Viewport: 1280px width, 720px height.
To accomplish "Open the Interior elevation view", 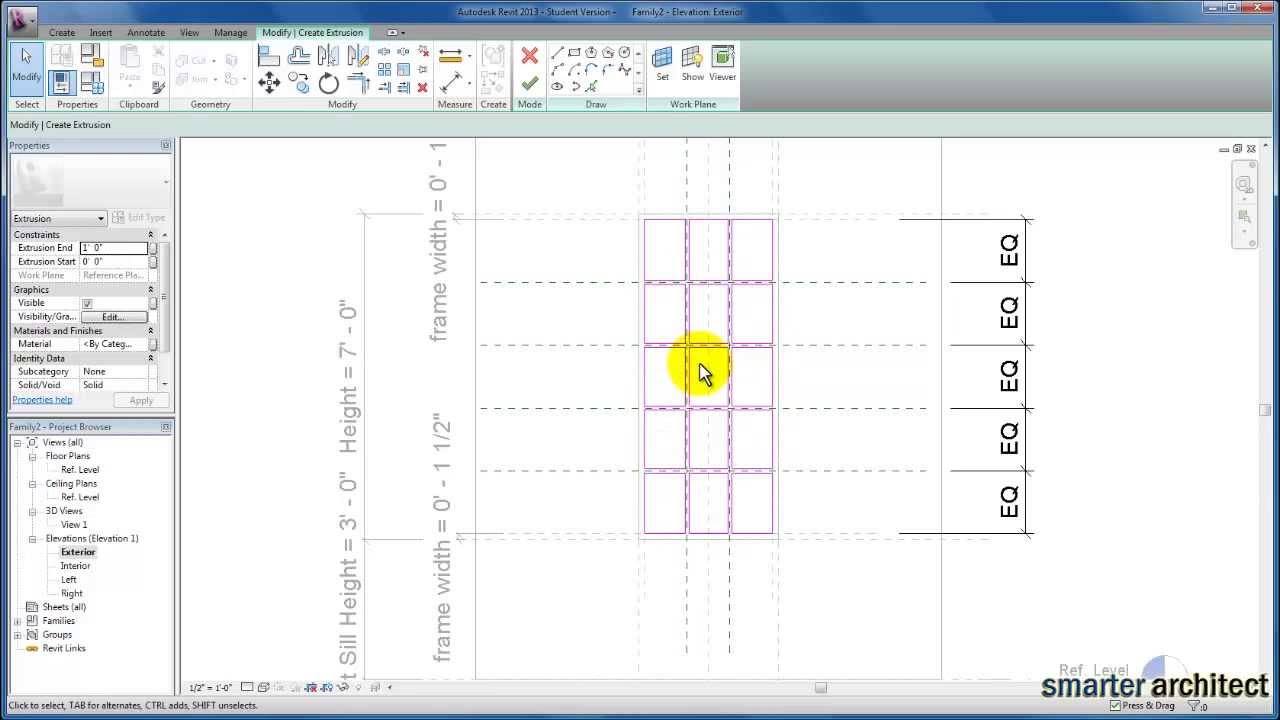I will point(75,566).
